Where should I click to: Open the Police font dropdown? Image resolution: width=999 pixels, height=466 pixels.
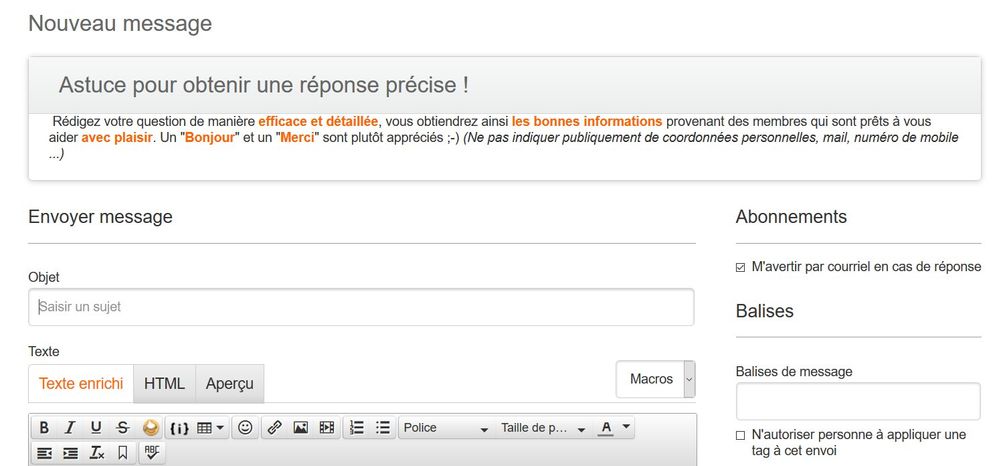pyautogui.click(x=446, y=428)
